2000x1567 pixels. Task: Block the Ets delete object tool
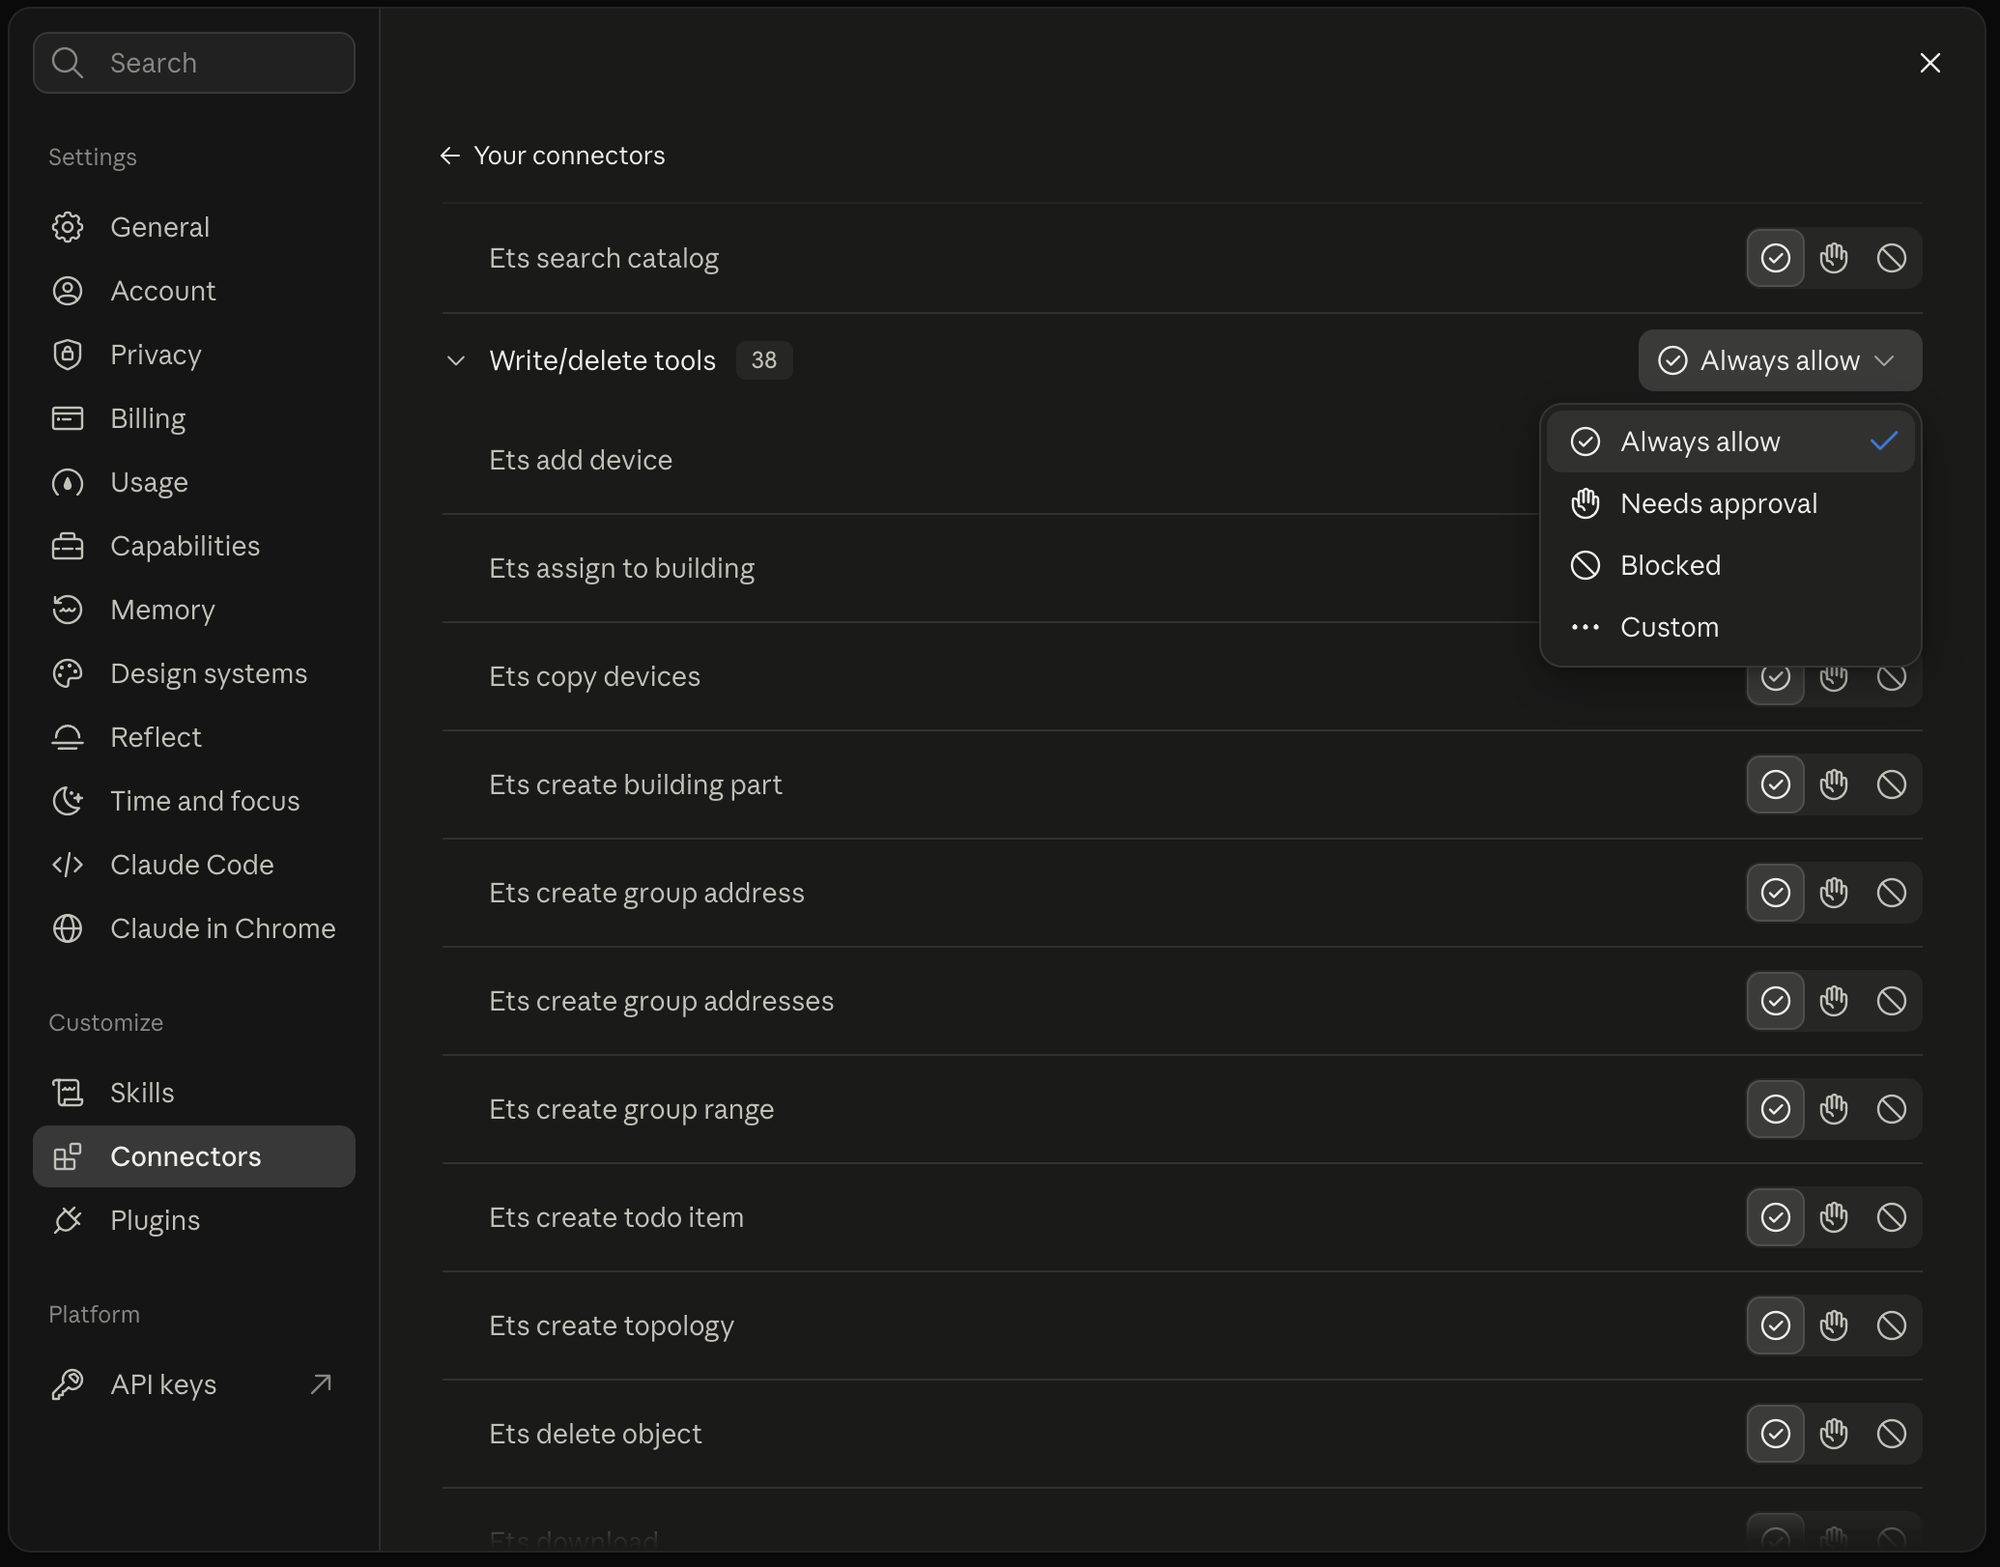tap(1891, 1433)
